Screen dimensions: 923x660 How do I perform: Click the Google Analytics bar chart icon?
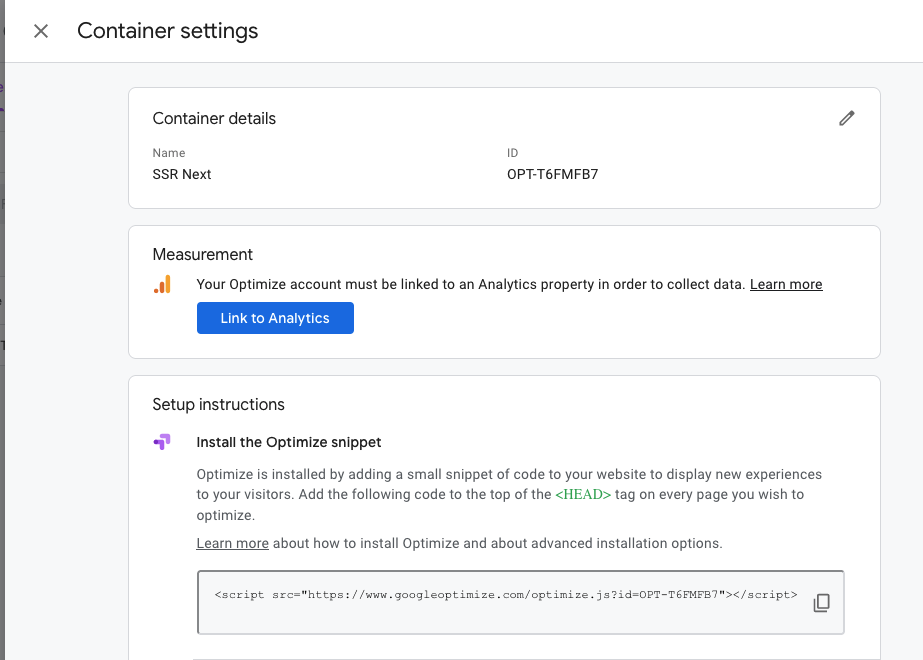(162, 284)
